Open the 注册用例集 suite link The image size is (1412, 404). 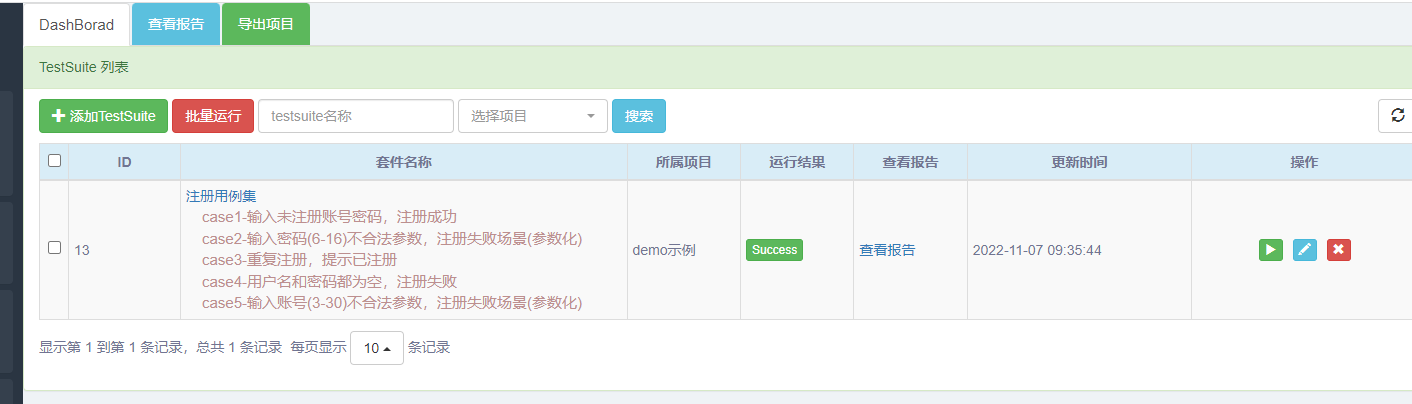pos(221,197)
